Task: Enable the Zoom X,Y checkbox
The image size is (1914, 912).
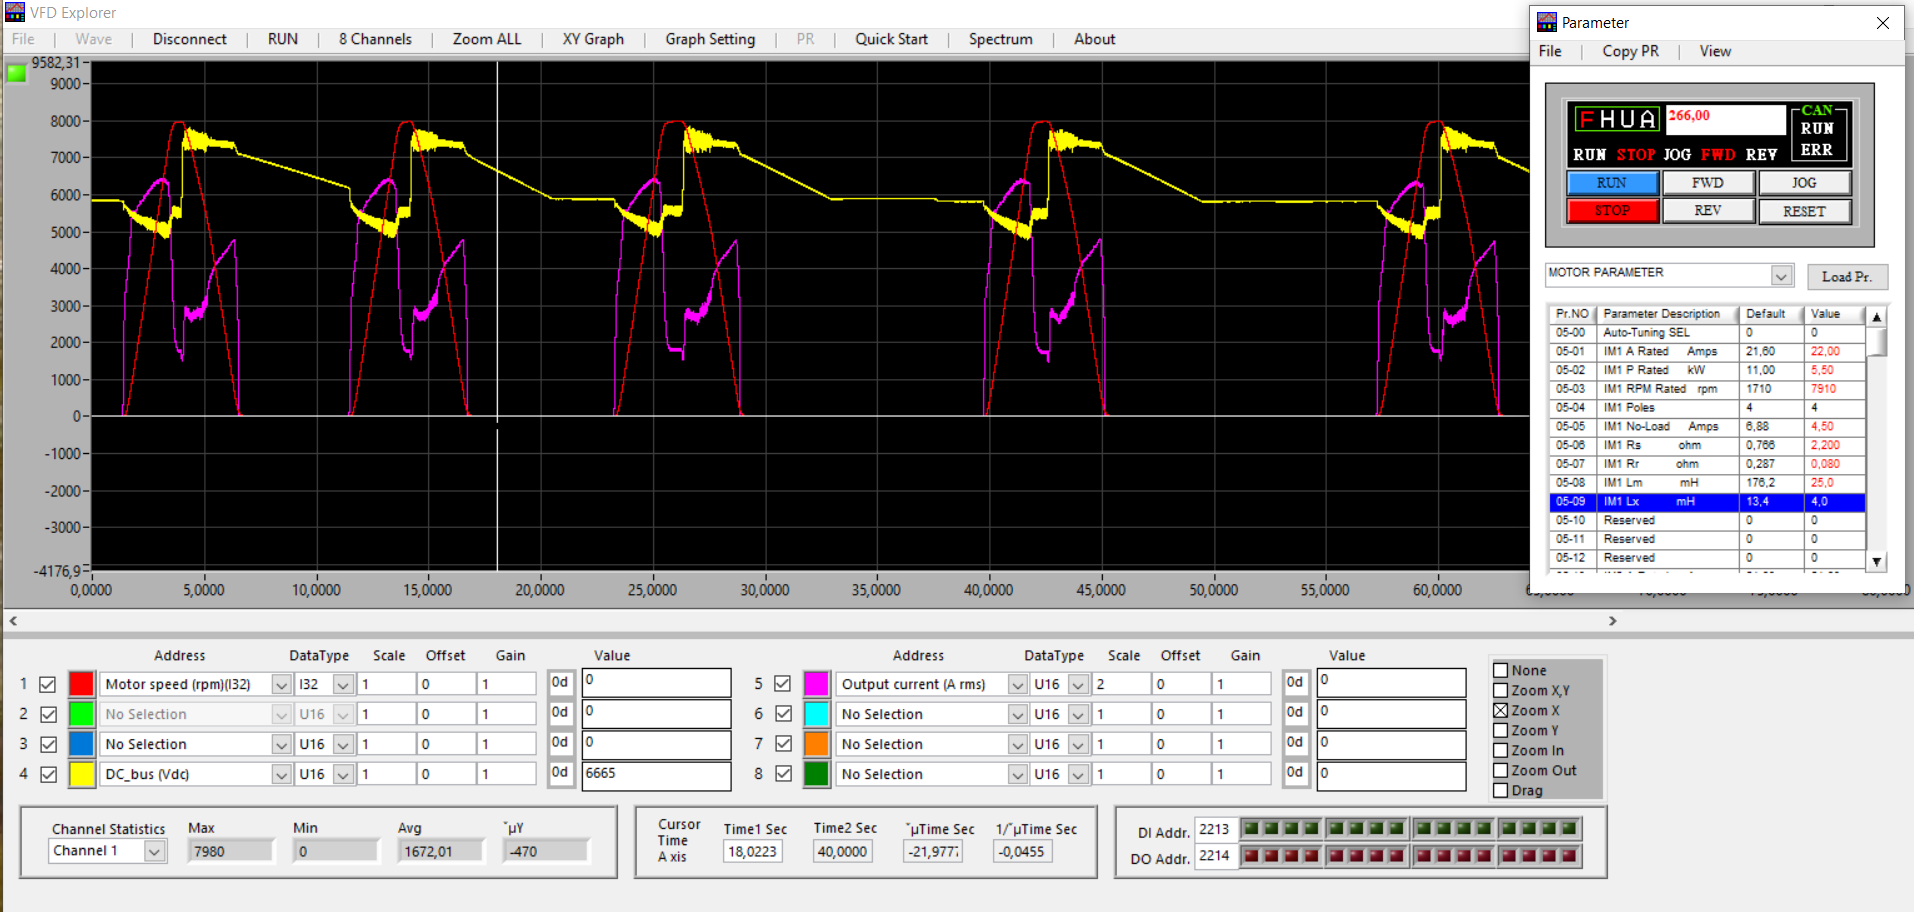Action: [x=1500, y=691]
